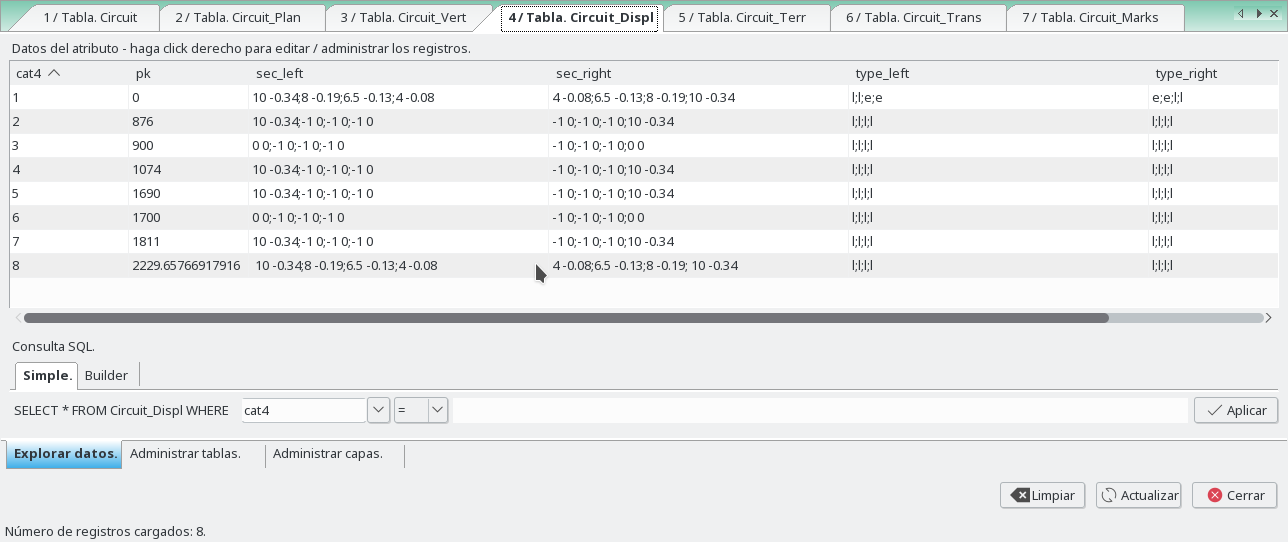Click Limpiar to clear the query

[1042, 495]
